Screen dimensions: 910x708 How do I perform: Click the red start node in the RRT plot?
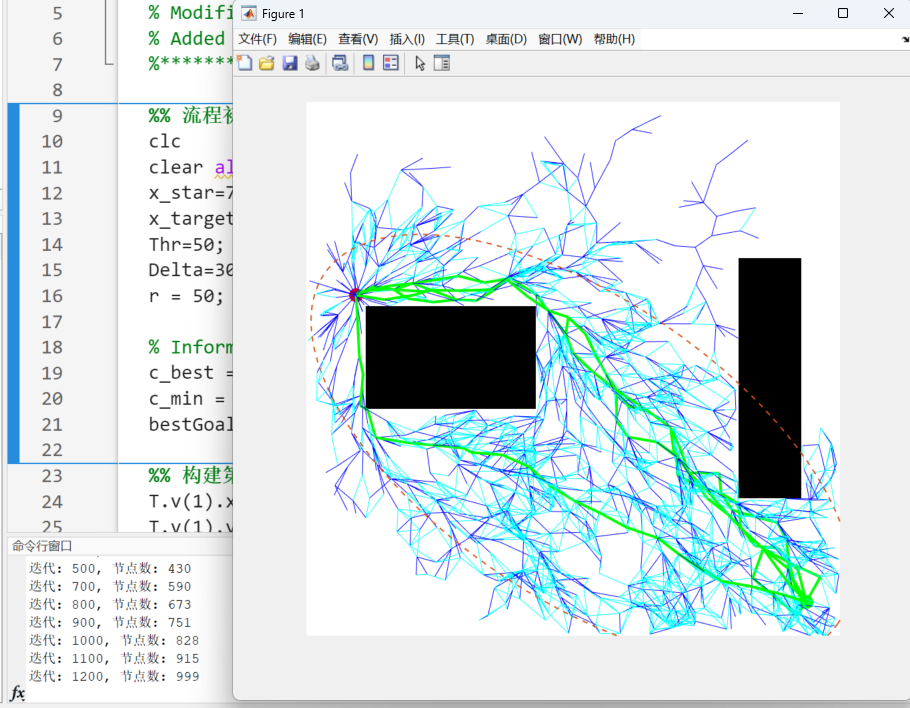point(355,293)
